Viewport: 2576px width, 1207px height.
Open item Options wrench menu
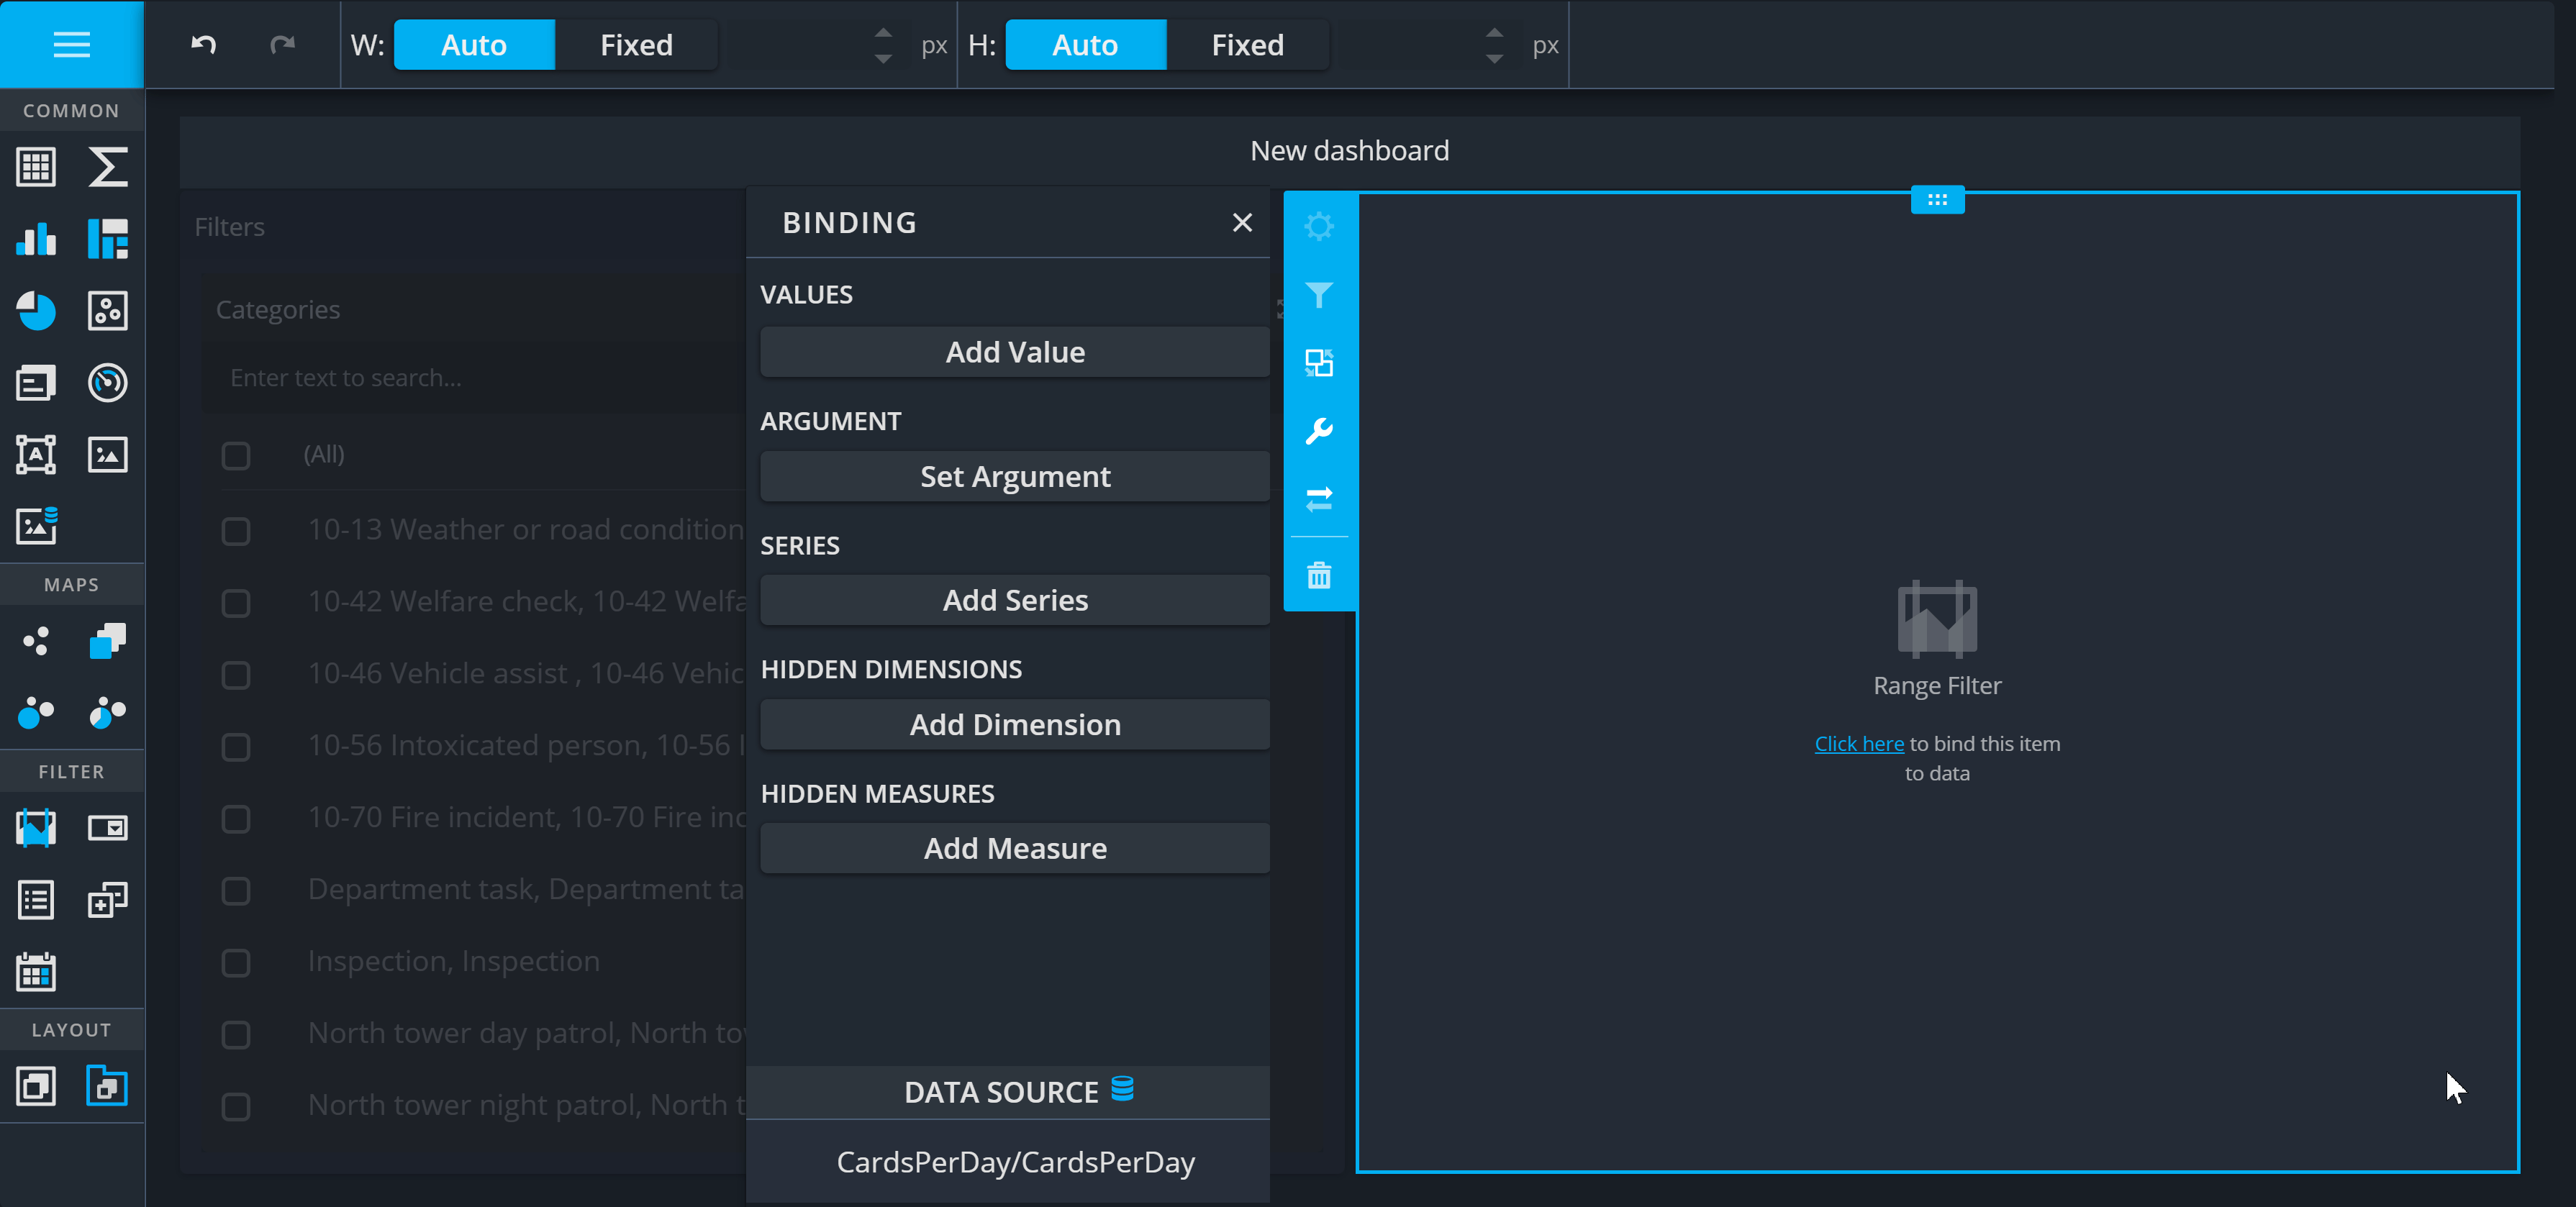pyautogui.click(x=1319, y=431)
